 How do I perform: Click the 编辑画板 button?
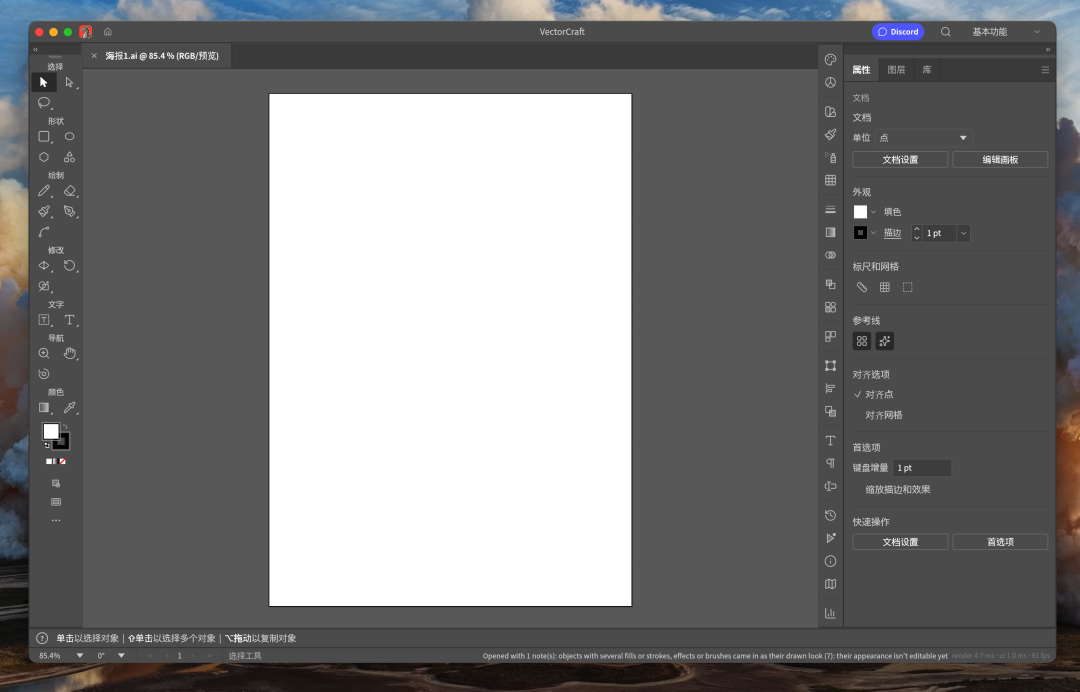pyautogui.click(x=1000, y=160)
